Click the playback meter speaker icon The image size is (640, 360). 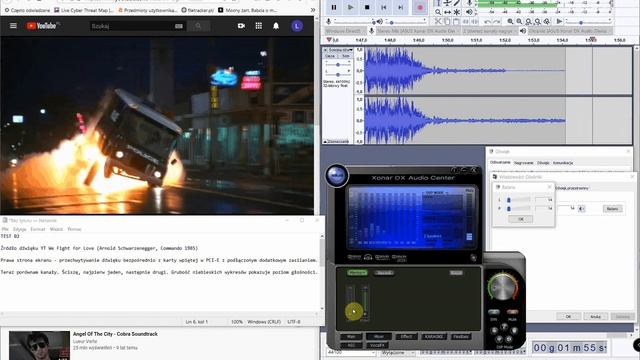click(469, 12)
